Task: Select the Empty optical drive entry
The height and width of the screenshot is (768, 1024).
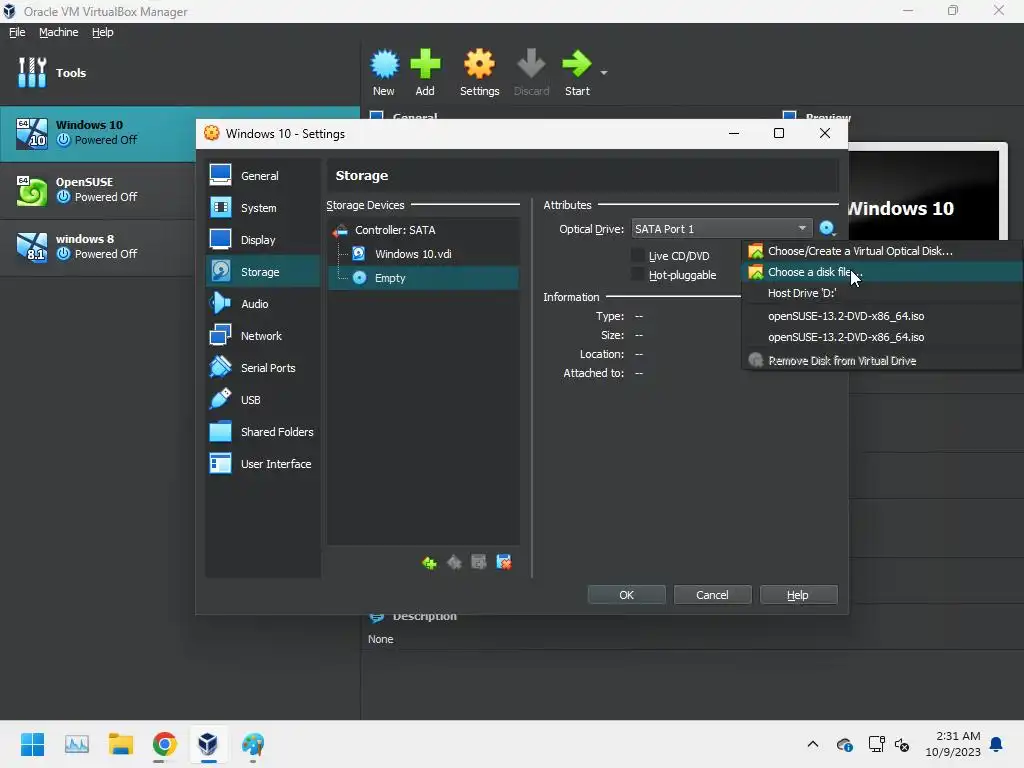Action: coord(423,278)
